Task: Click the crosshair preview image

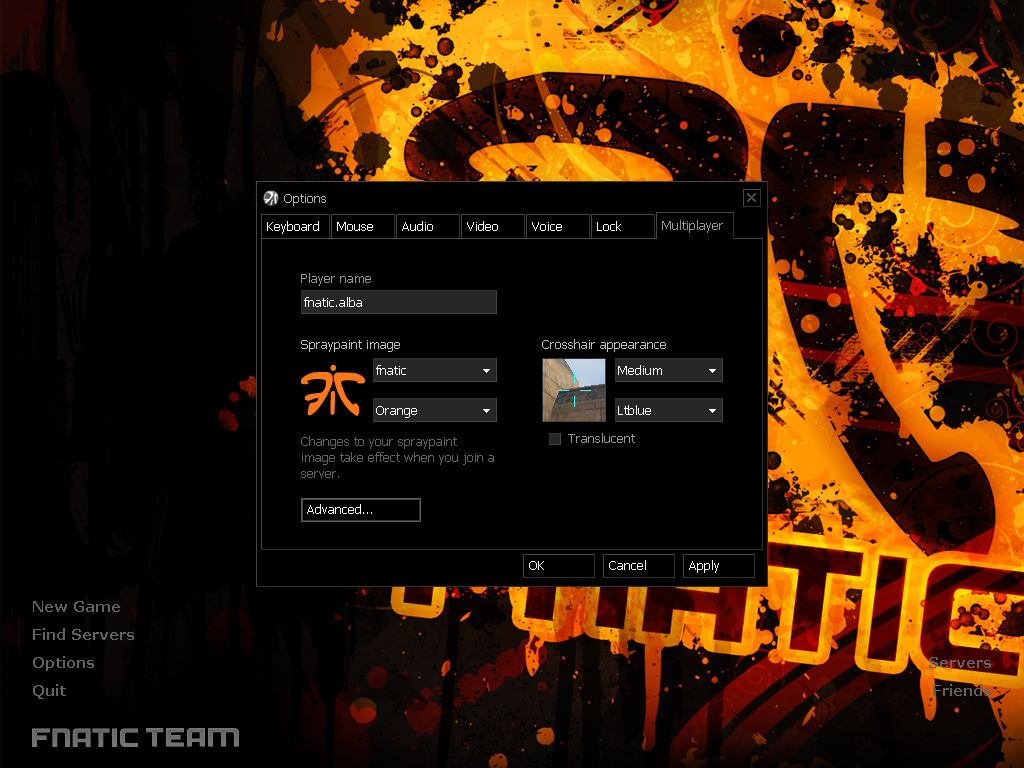Action: 574,390
